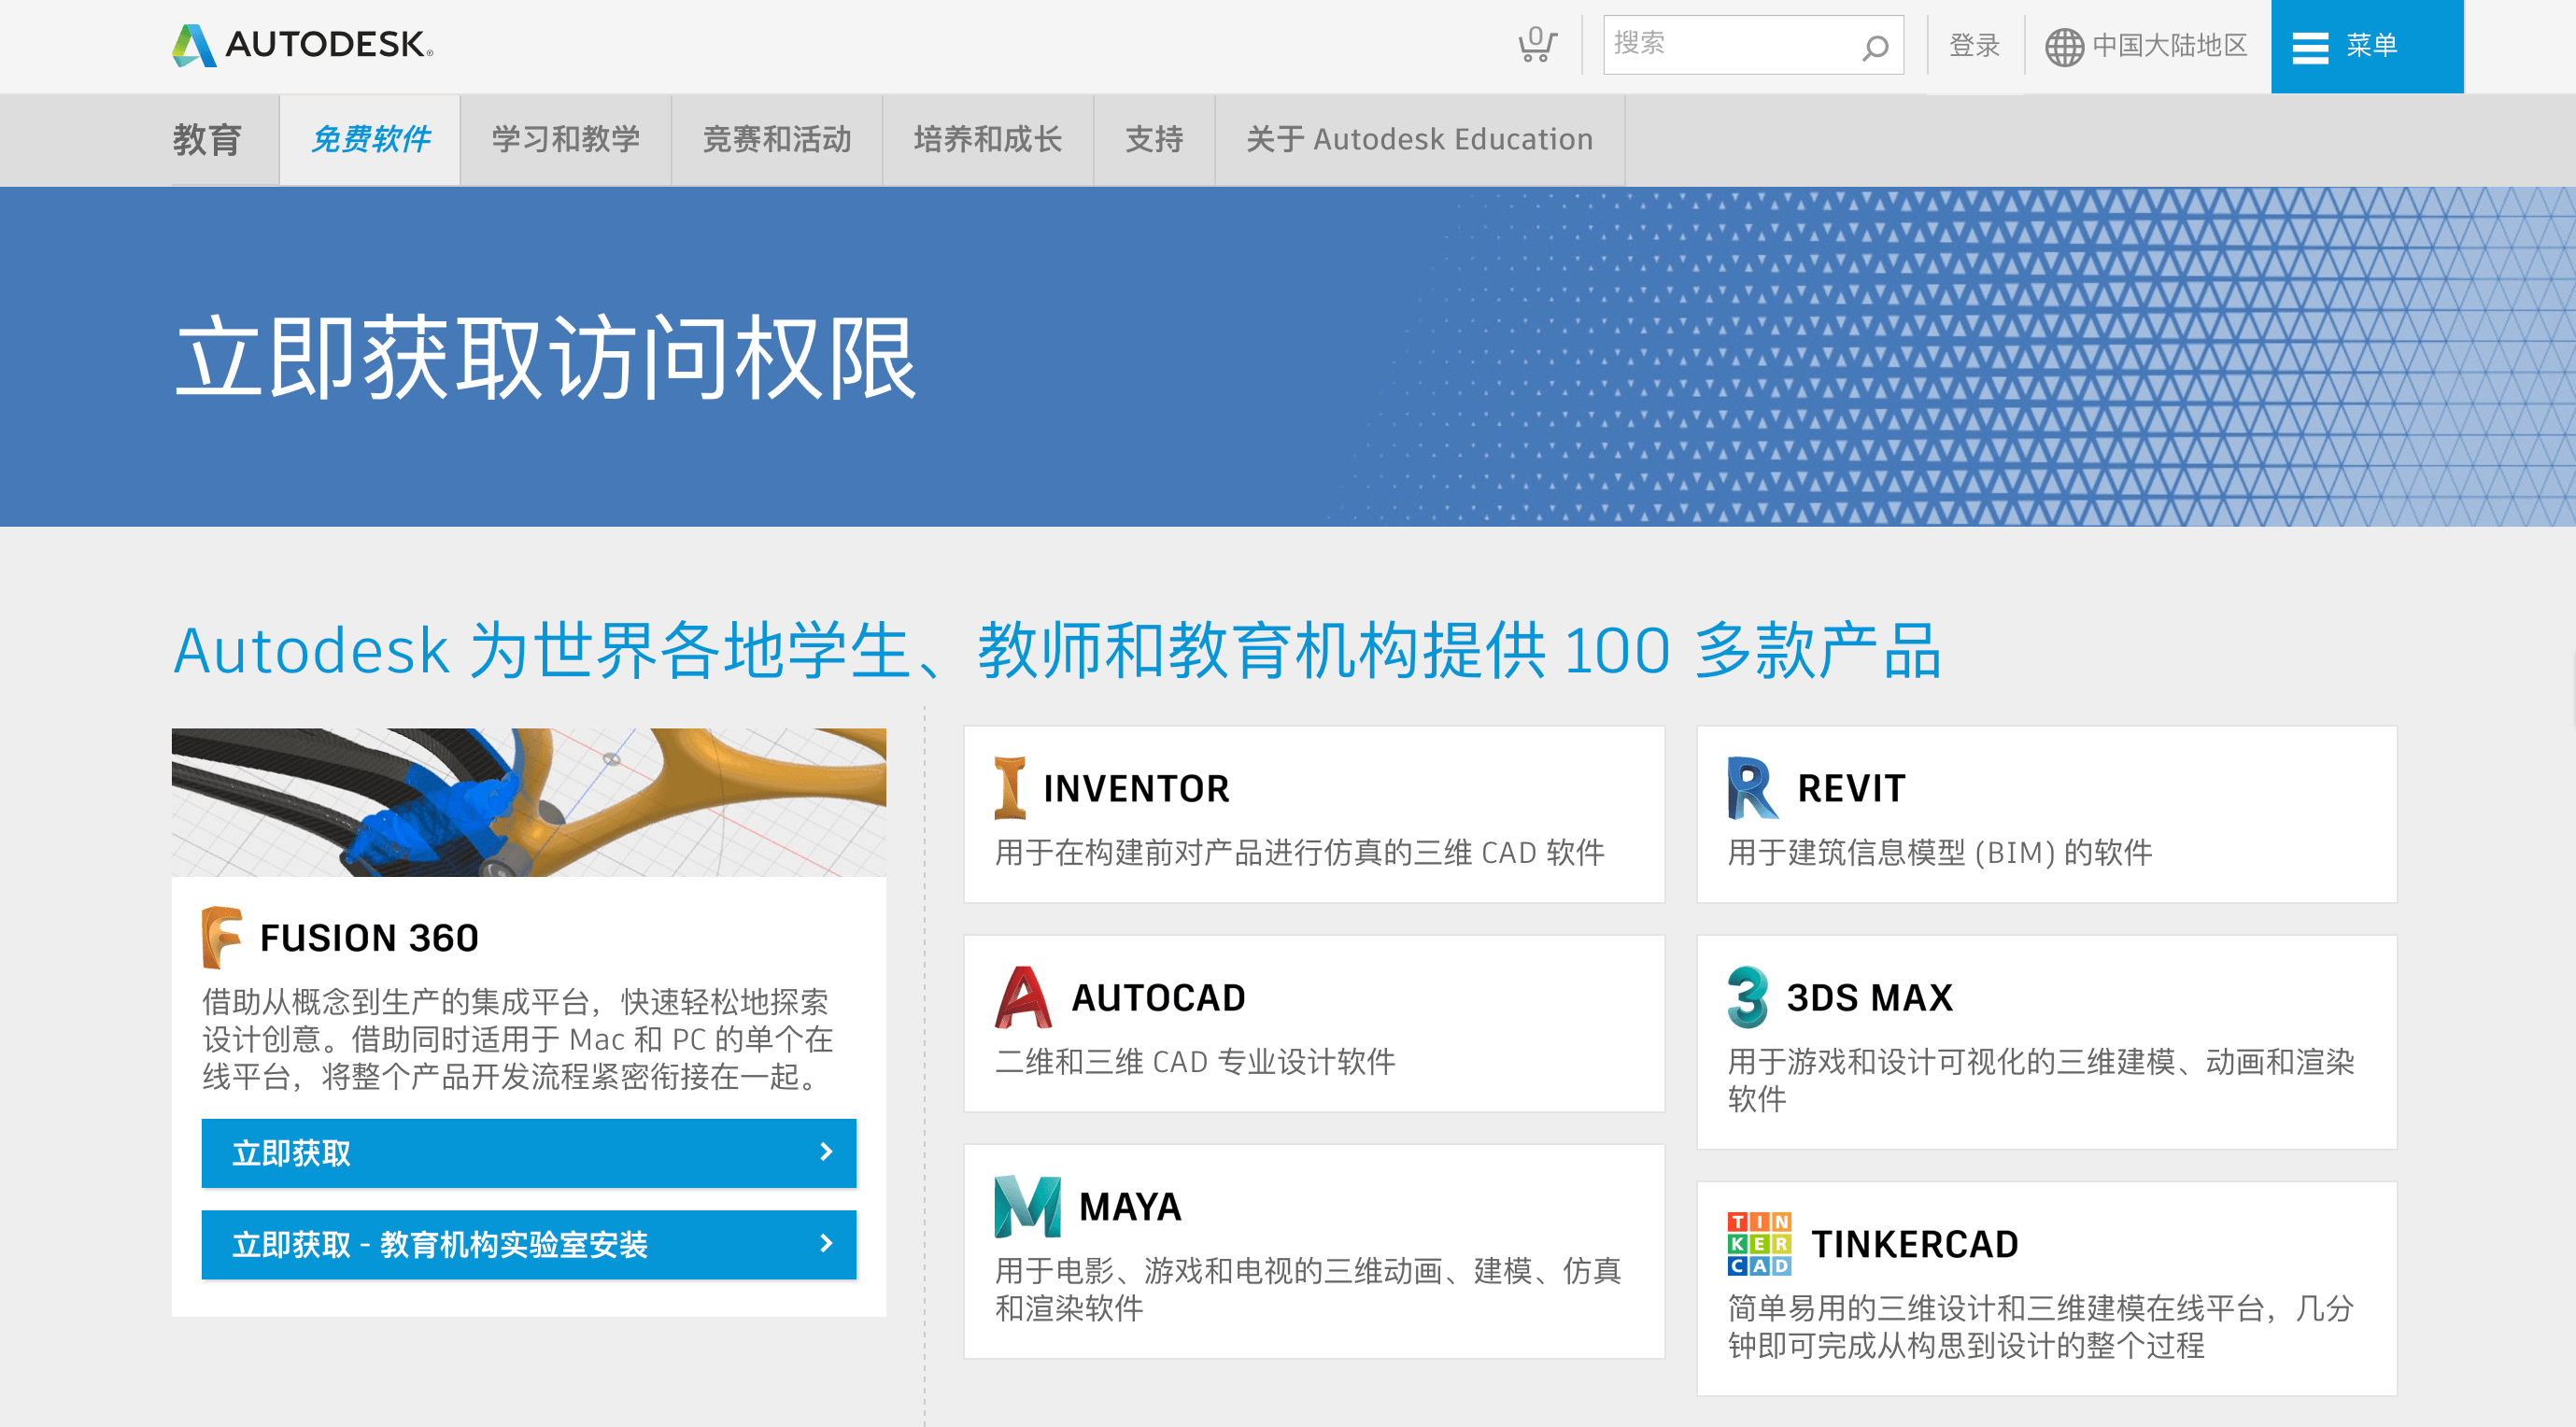Viewport: 2576px width, 1427px height.
Task: Click the FUSION 360 title
Action: pos(369,937)
